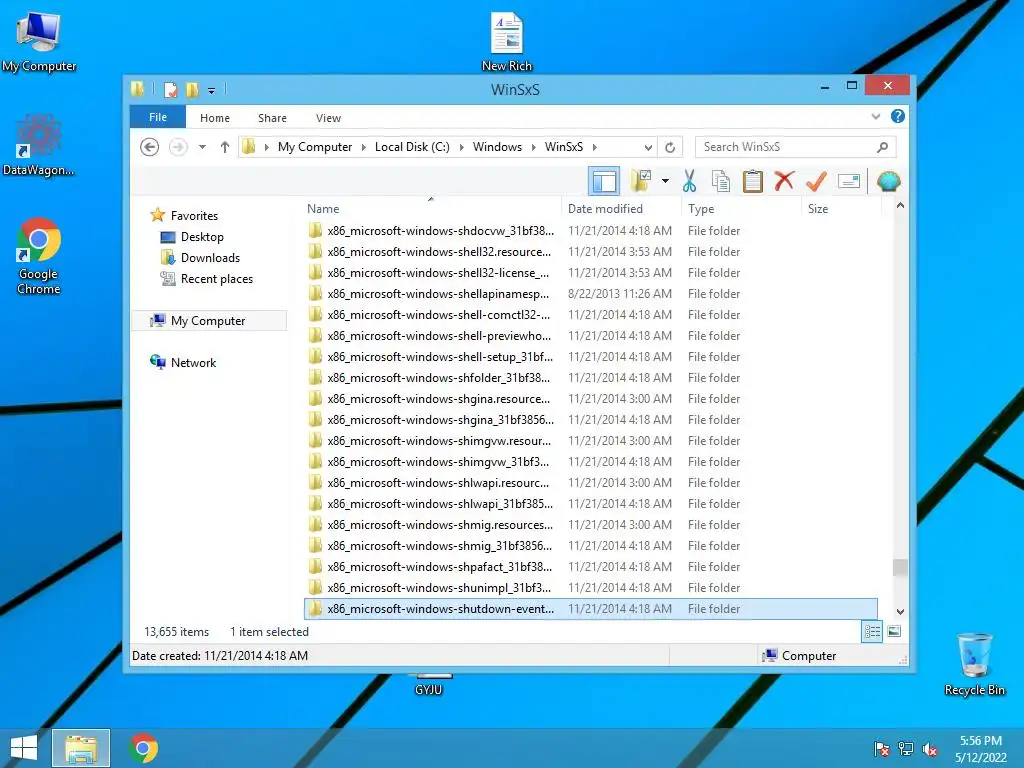Viewport: 1024px width, 768px height.
Task: Click the Refresh button
Action: tap(670, 148)
